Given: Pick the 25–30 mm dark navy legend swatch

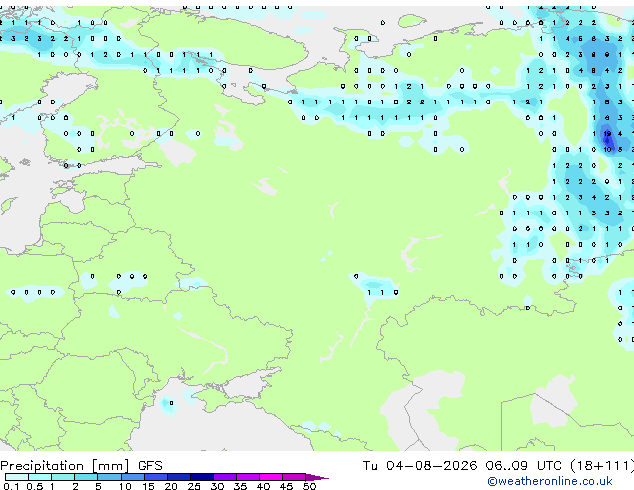Looking at the screenshot, I should click(x=202, y=477).
